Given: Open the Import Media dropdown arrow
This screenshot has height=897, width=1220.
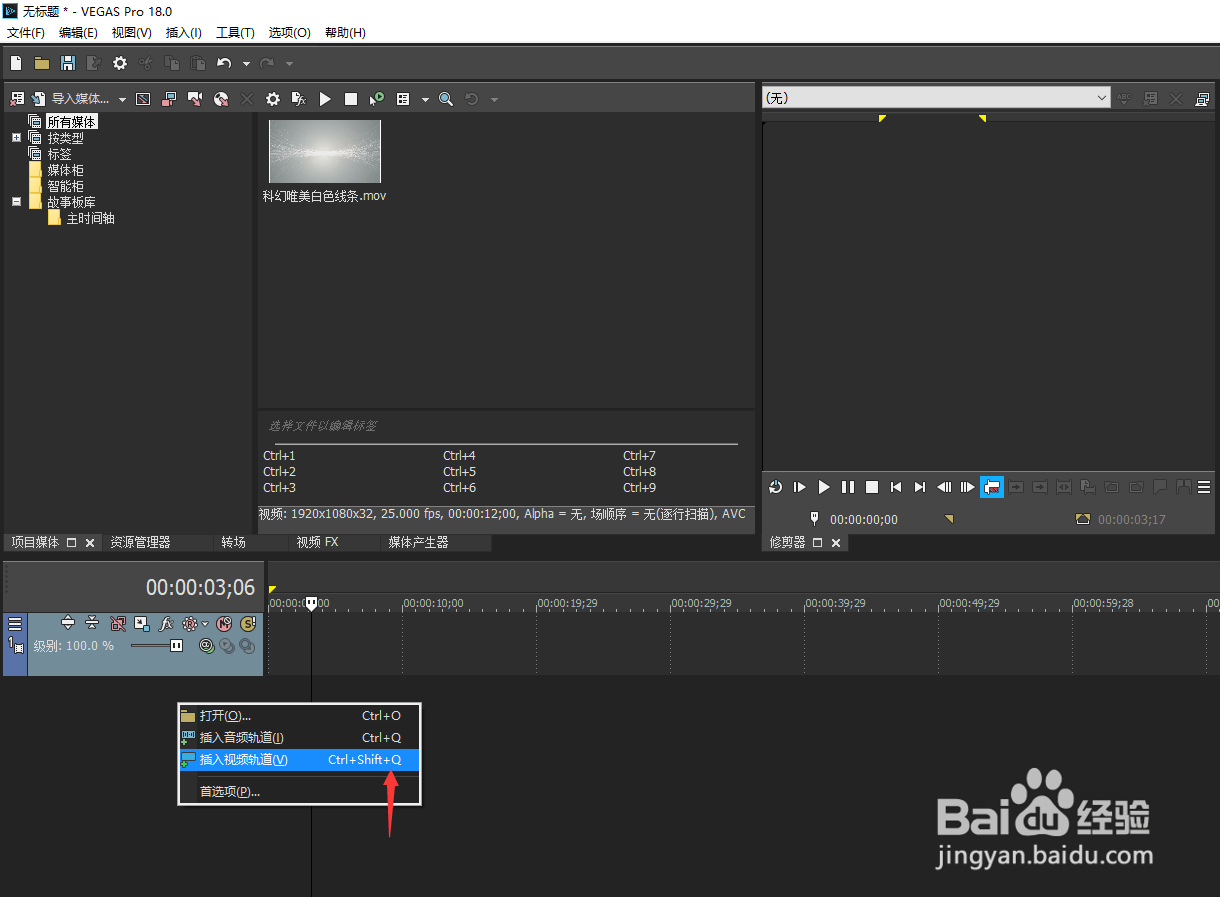Looking at the screenshot, I should point(122,100).
